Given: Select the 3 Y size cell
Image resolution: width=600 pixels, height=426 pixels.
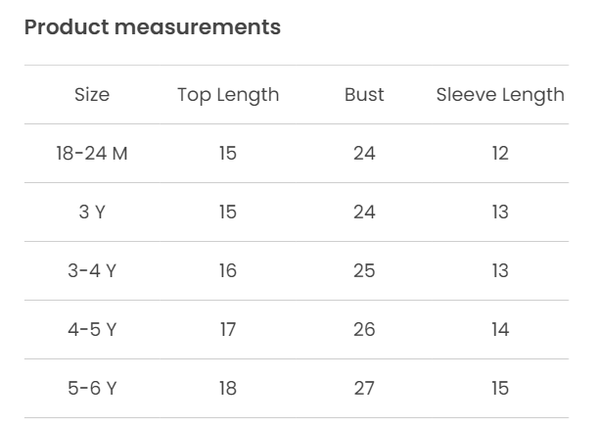Looking at the screenshot, I should pyautogui.click(x=92, y=212).
